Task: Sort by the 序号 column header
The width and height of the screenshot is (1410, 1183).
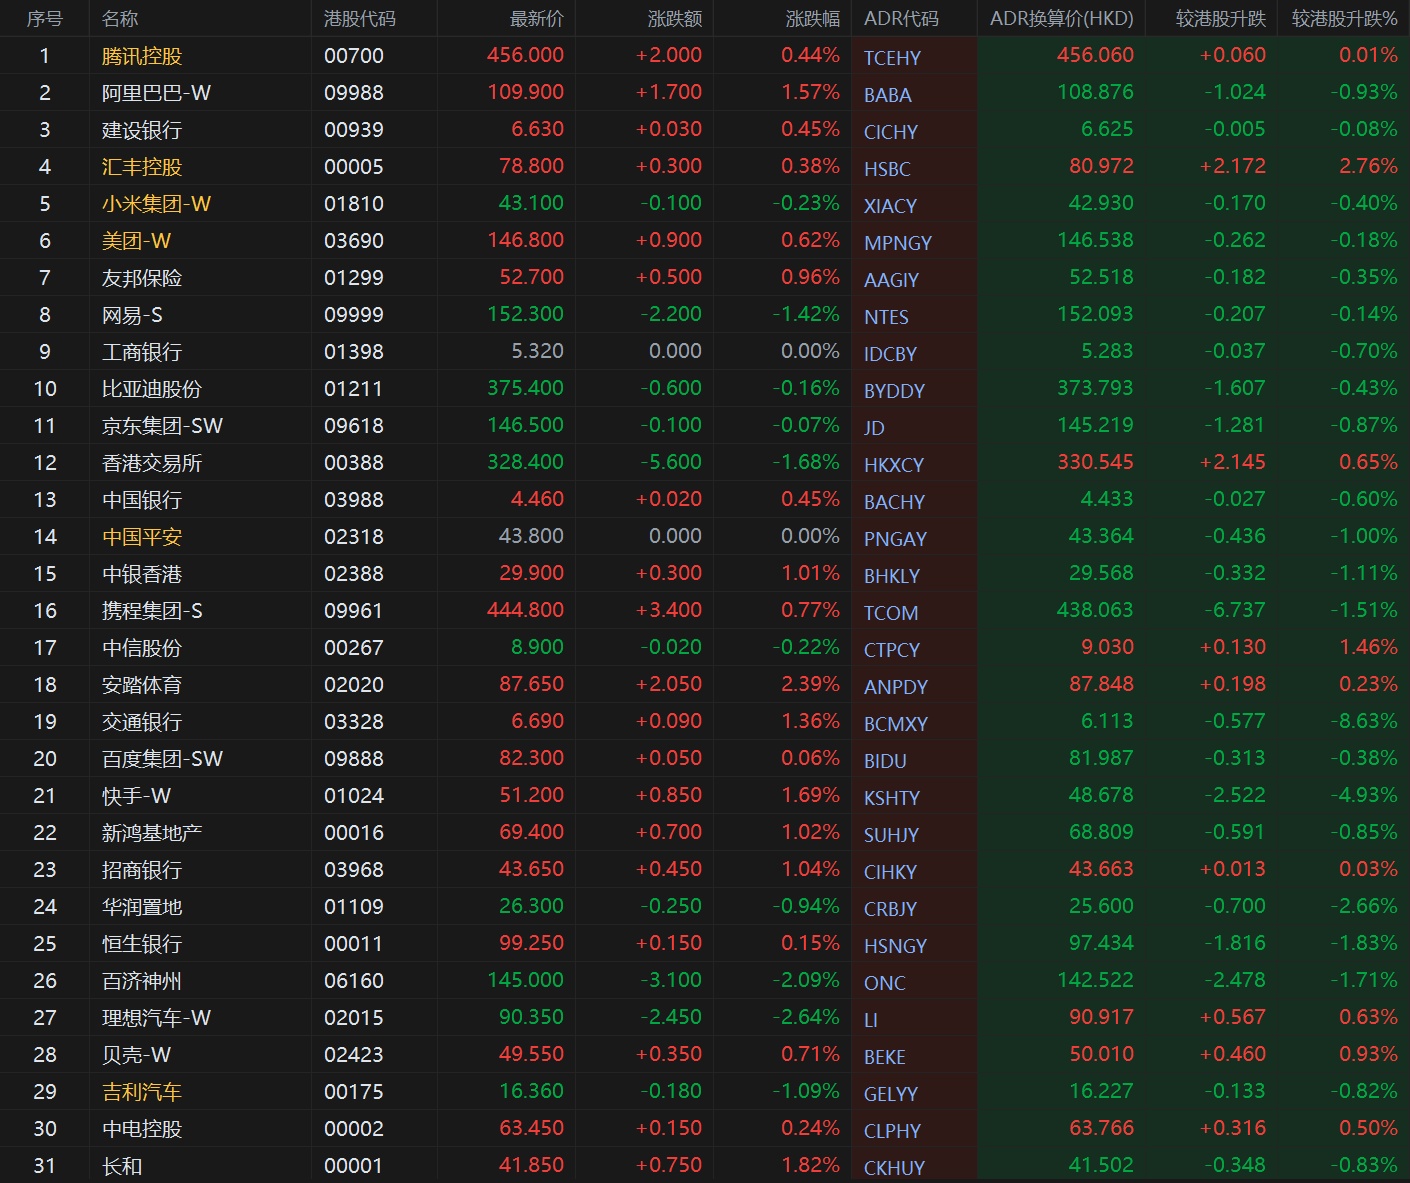Action: coord(44,18)
